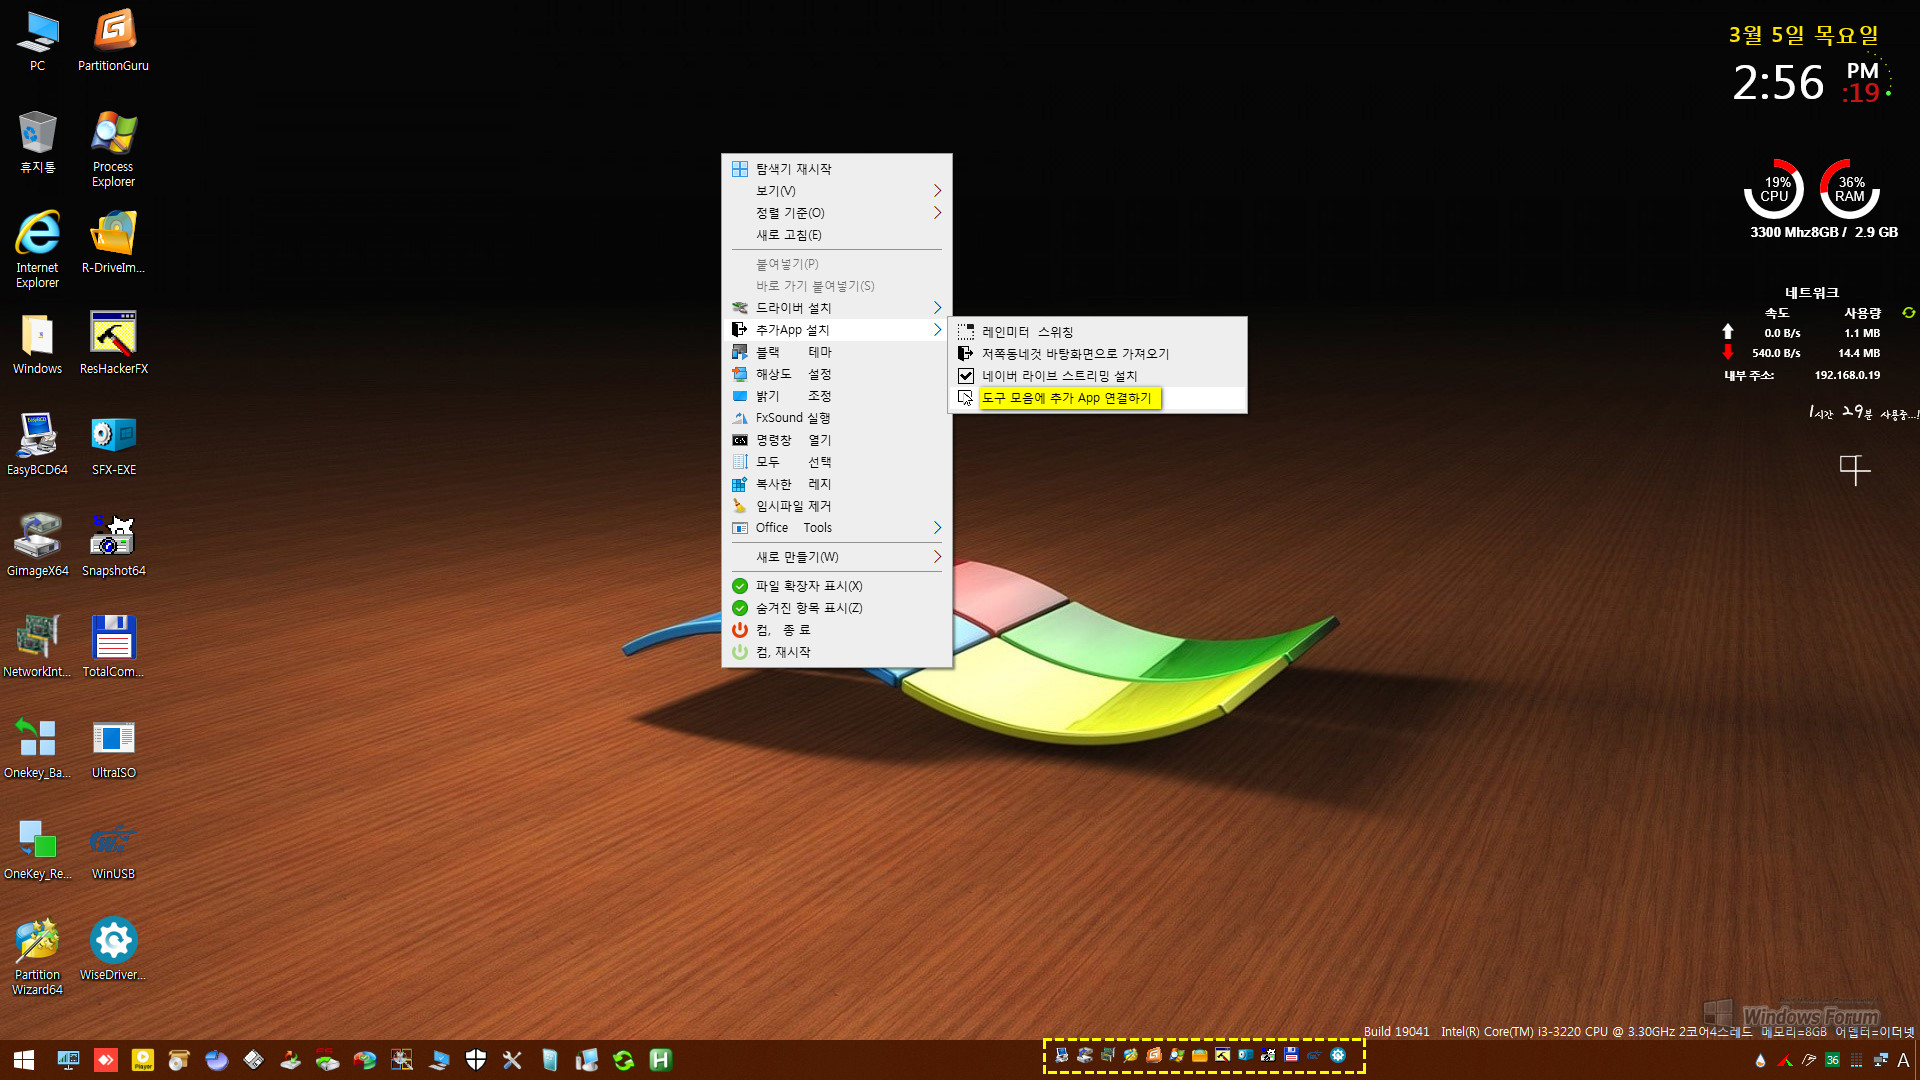
Task: Open the network tray icon
Action: (1880, 1060)
